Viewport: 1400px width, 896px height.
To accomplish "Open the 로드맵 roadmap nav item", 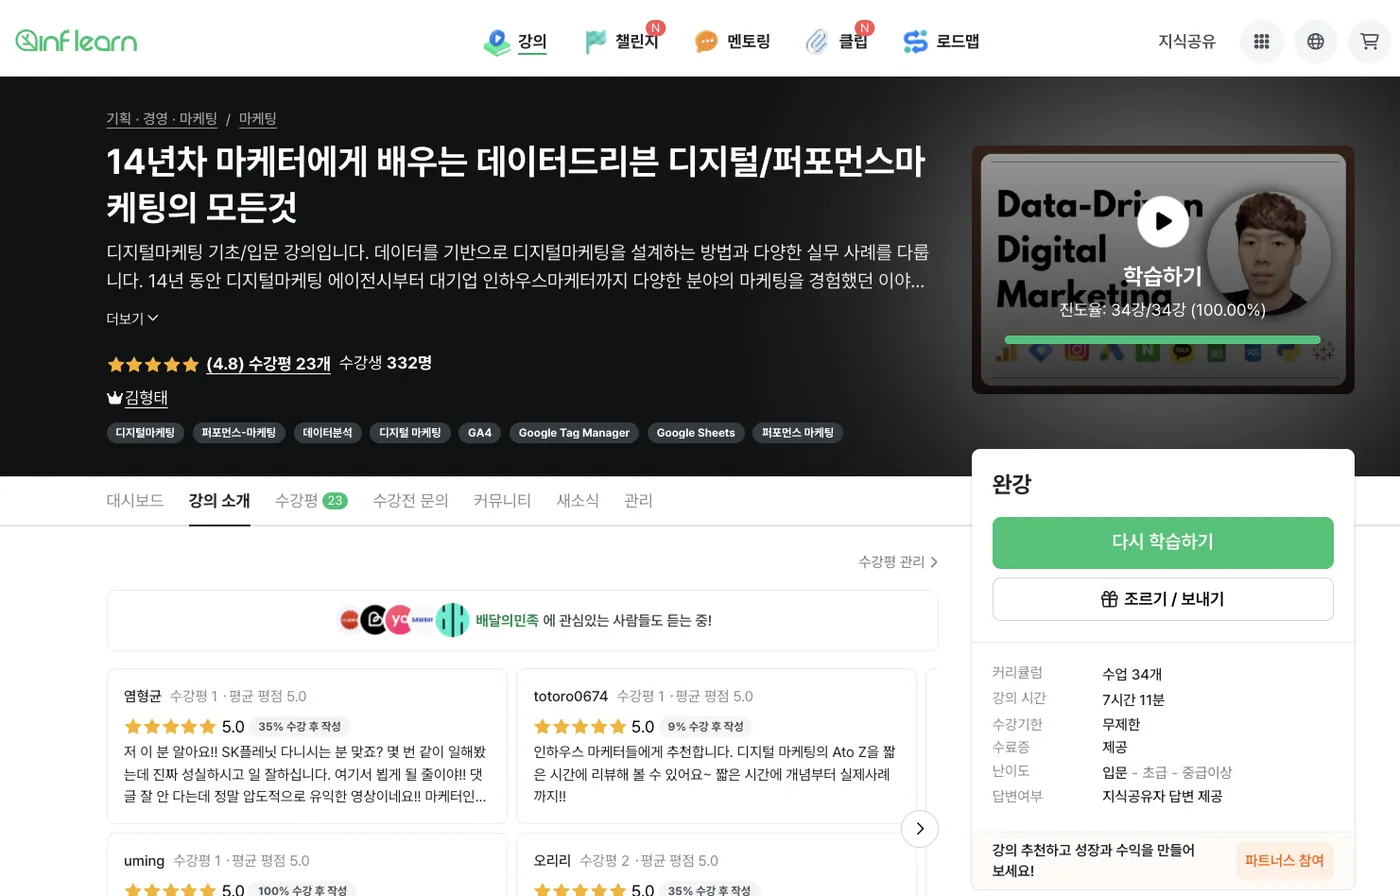I will (x=941, y=41).
